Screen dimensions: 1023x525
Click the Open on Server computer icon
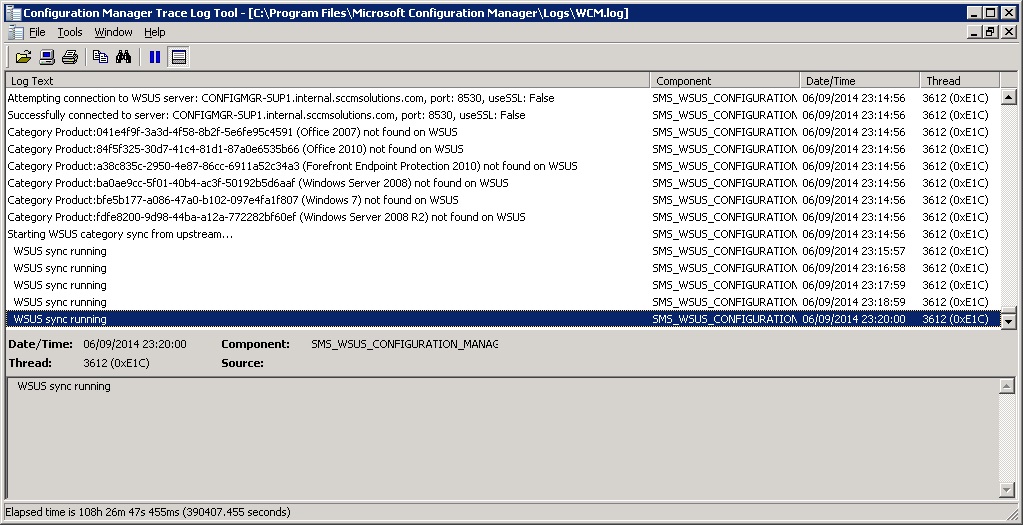coord(46,57)
